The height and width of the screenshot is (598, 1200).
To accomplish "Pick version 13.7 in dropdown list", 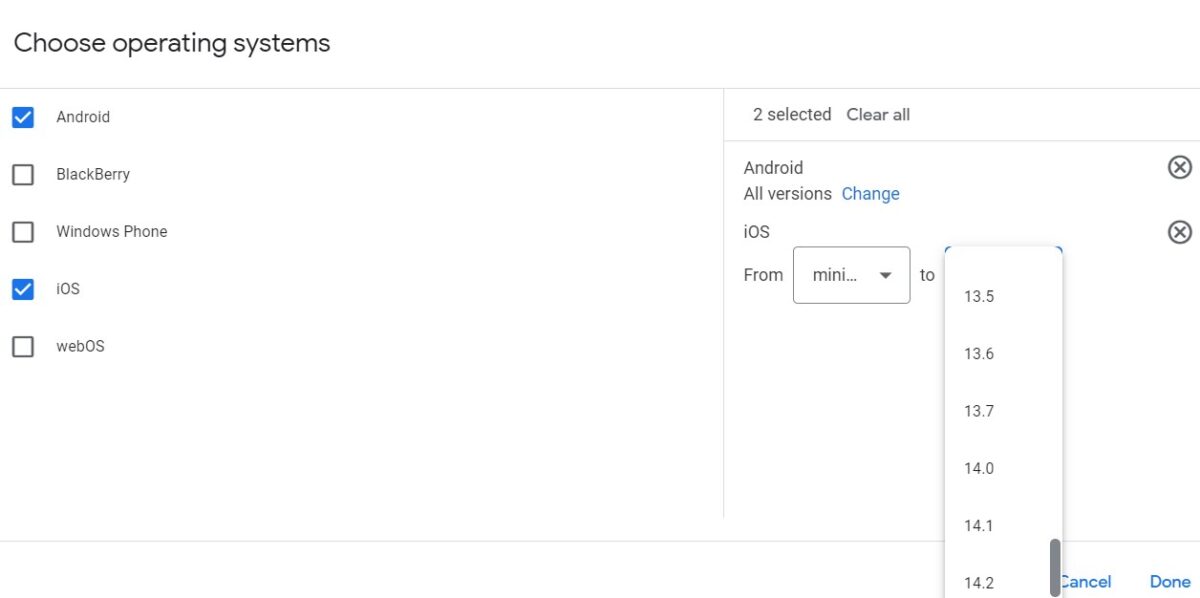I will (979, 411).
